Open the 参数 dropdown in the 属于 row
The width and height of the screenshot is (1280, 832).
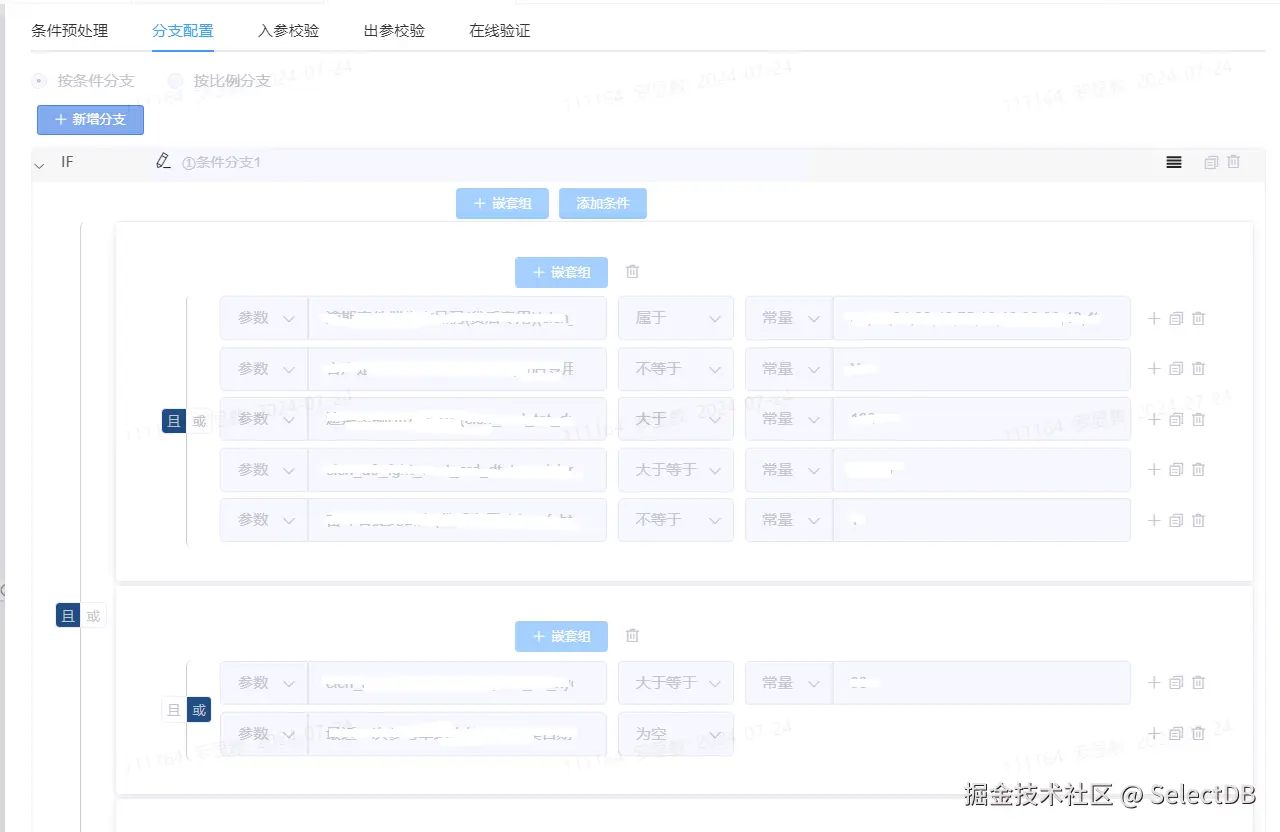(264, 318)
